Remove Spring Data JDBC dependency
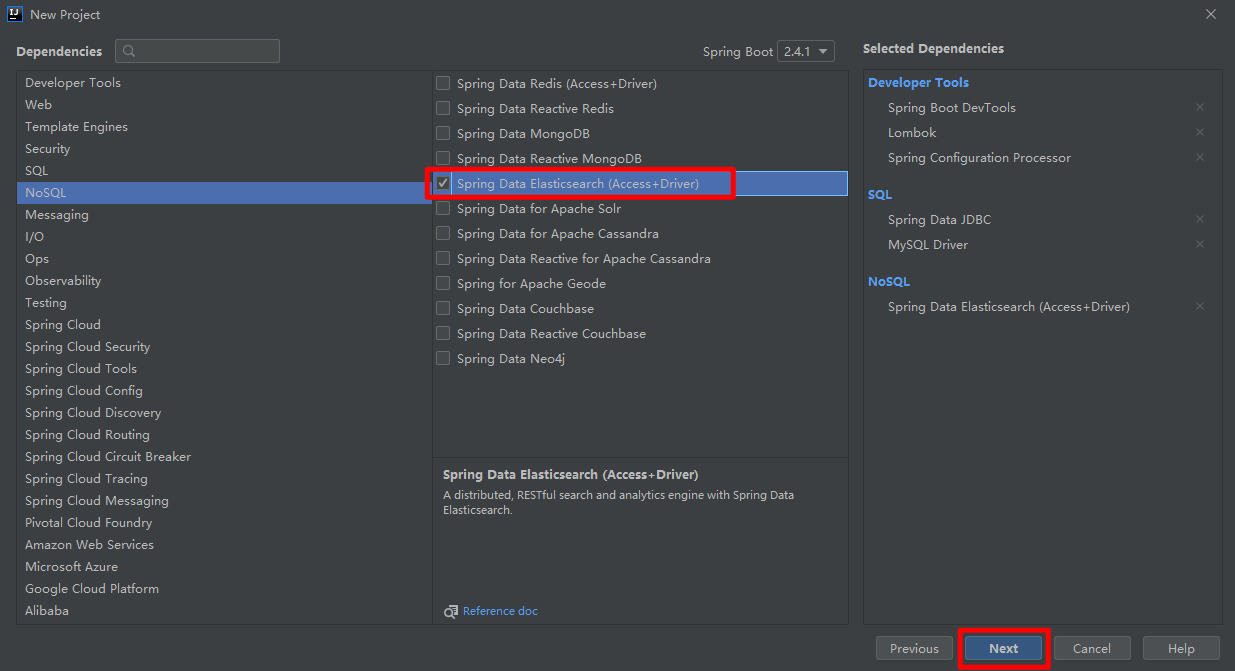1235x671 pixels. point(1200,219)
